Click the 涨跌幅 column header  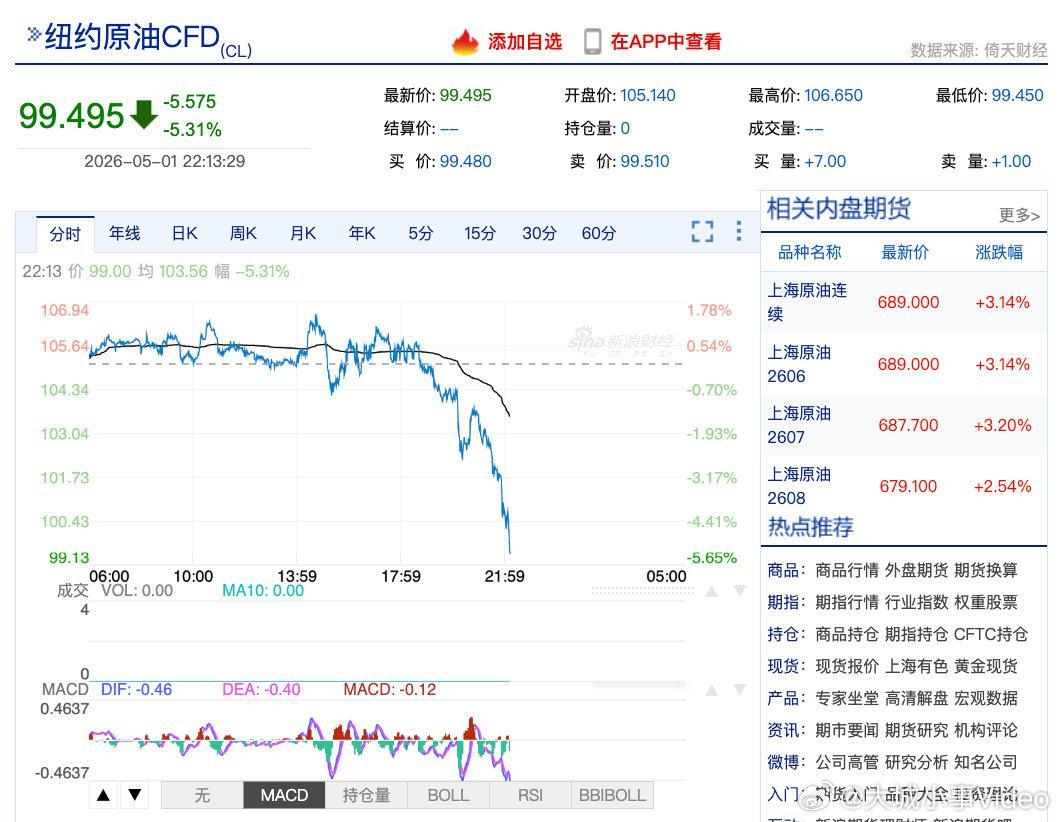(x=998, y=252)
